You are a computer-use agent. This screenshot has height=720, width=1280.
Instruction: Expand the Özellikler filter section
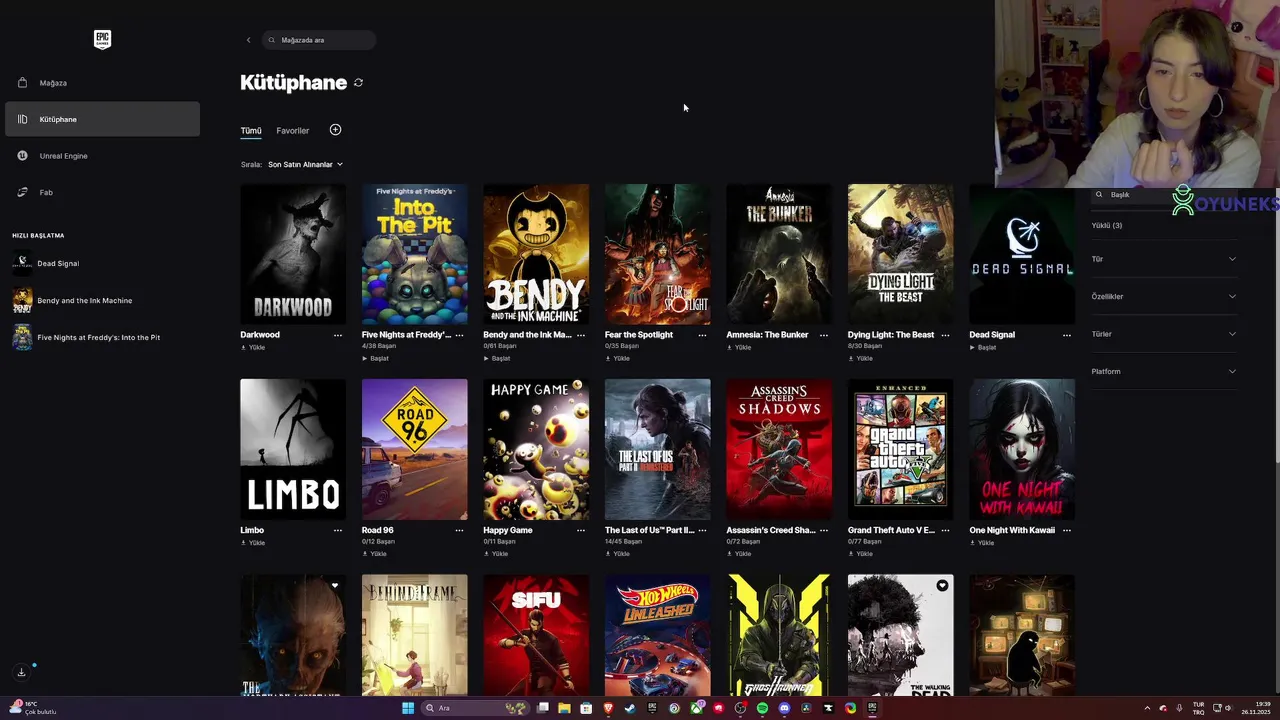pos(1164,297)
